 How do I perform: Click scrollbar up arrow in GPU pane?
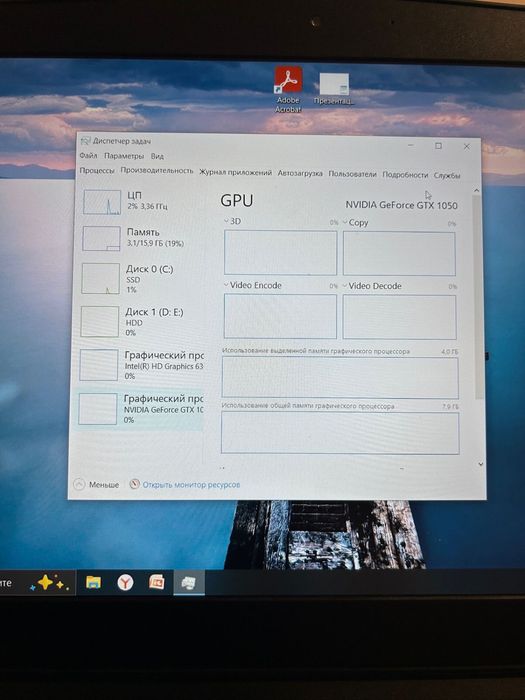point(476,191)
